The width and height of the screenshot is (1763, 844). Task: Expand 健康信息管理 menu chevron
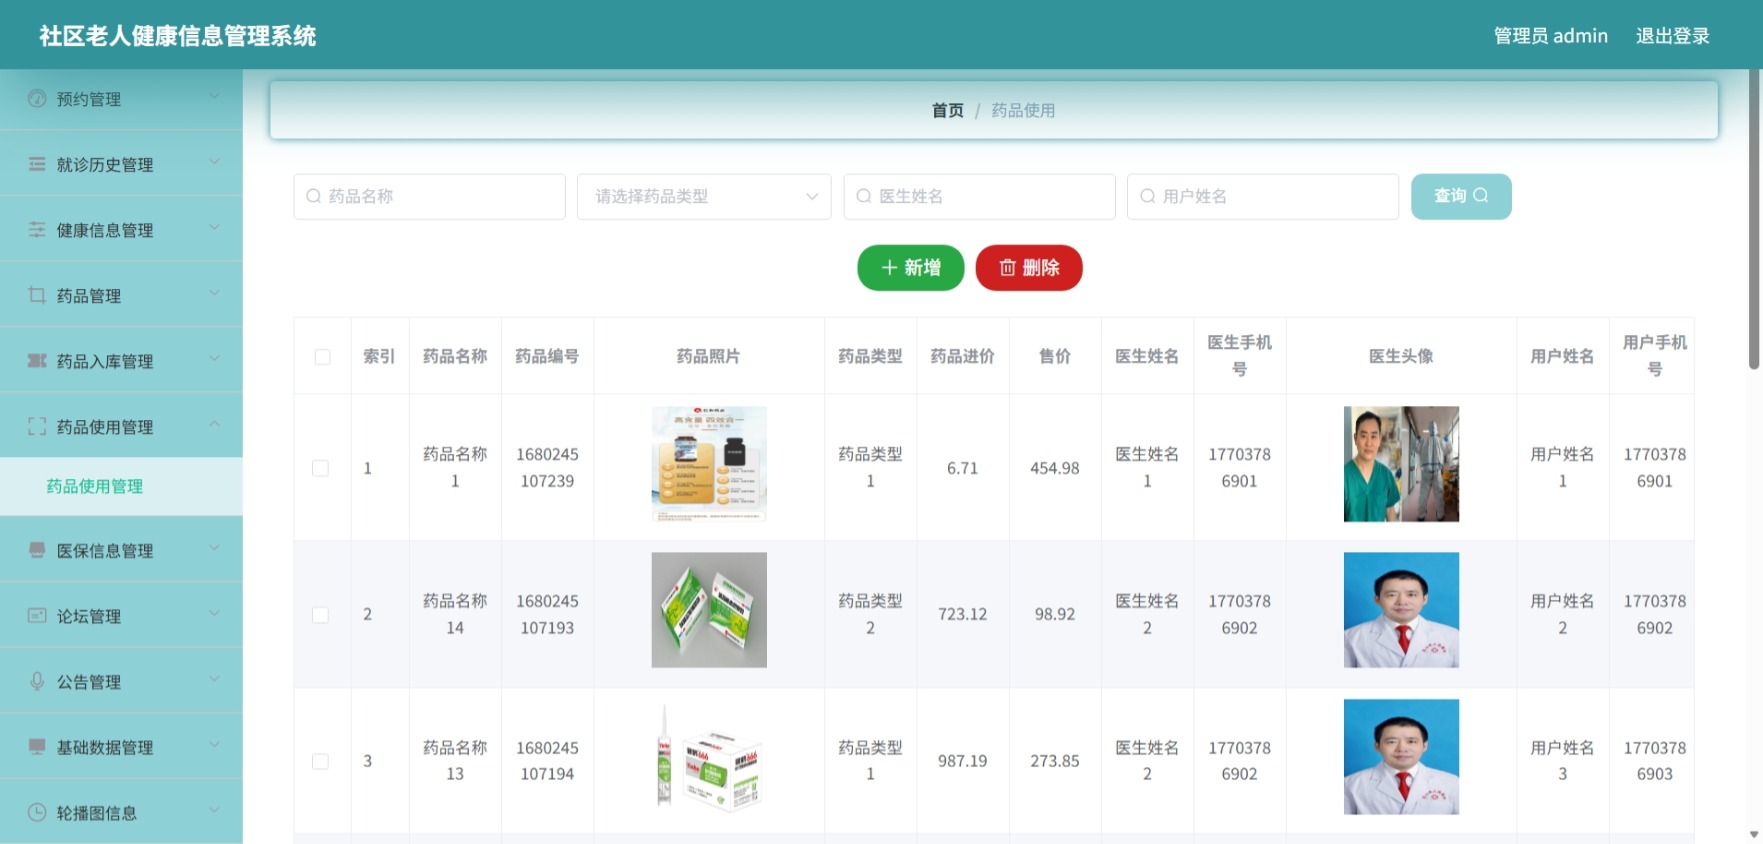click(x=214, y=227)
